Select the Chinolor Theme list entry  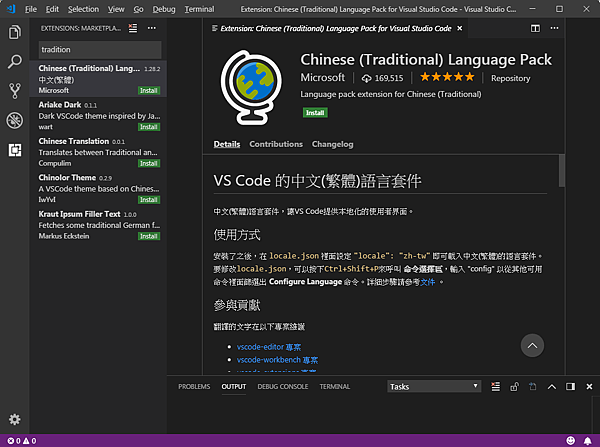[x=98, y=188]
